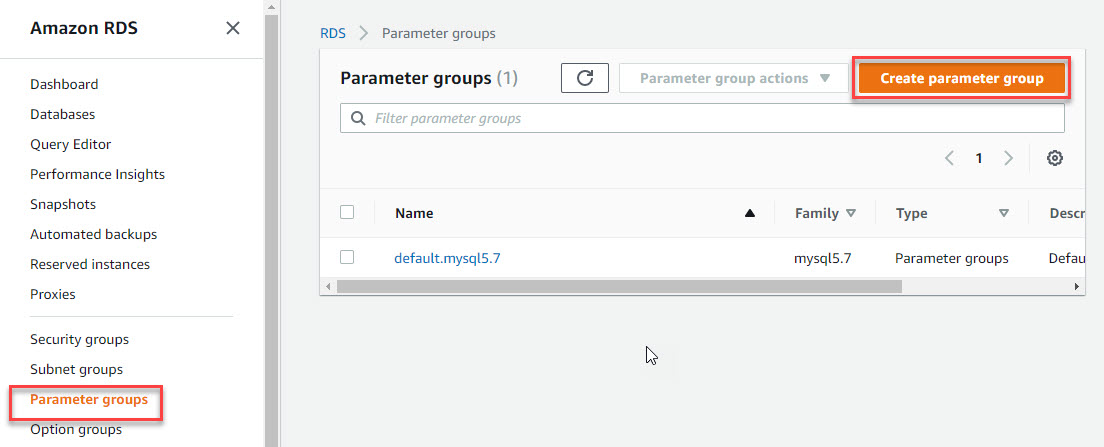Go to RDS breadcrumb link
The image size is (1104, 447).
333,33
